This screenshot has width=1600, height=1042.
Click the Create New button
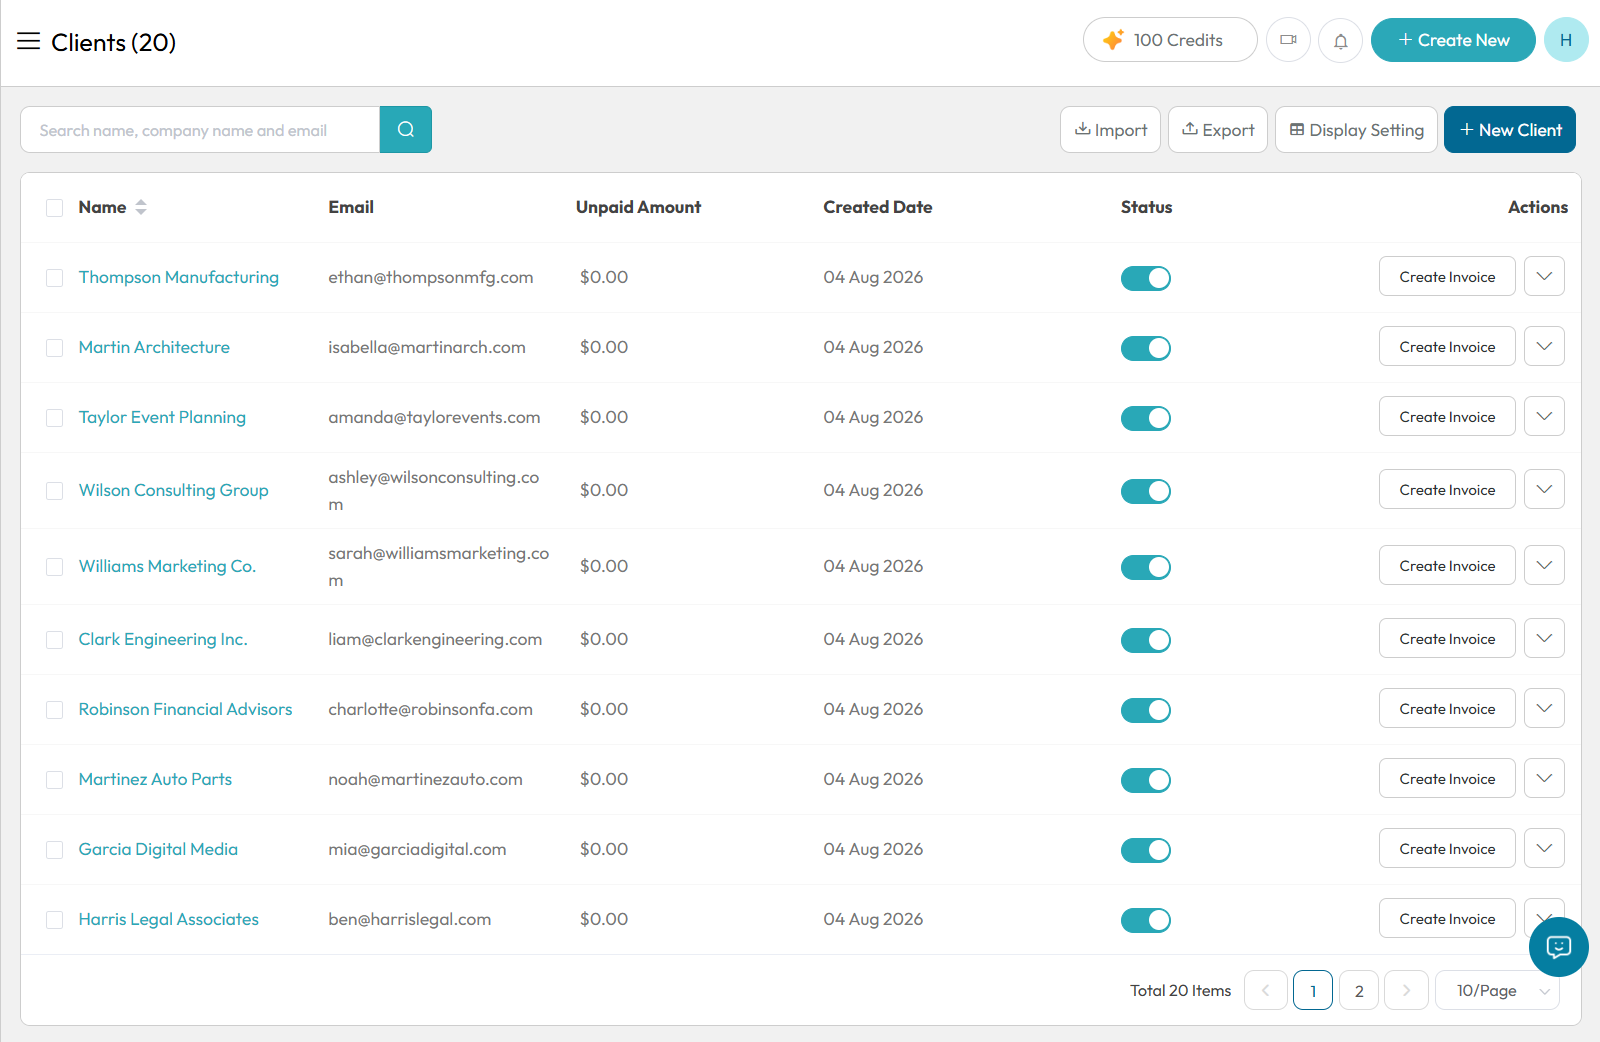(x=1453, y=40)
